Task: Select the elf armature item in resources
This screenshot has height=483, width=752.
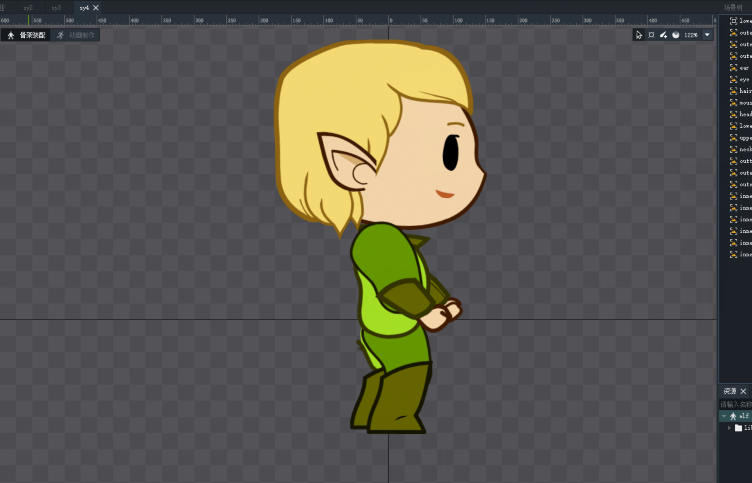Action: (x=738, y=416)
